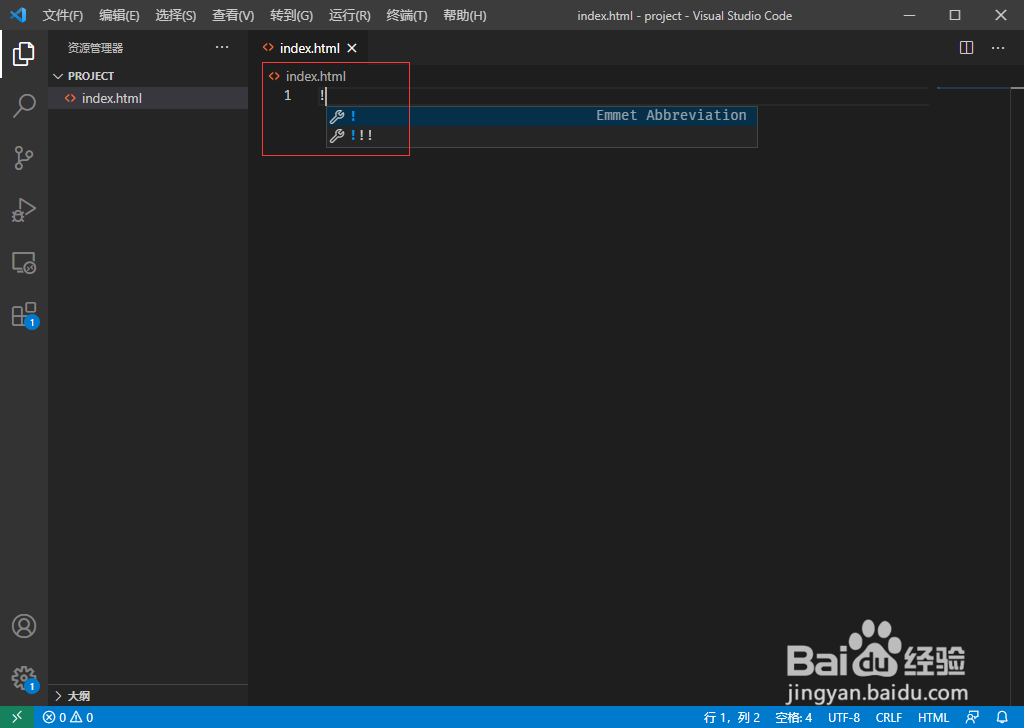Open the 查看(V) menu
Screen dimensions: 1024x728
(x=233, y=16)
